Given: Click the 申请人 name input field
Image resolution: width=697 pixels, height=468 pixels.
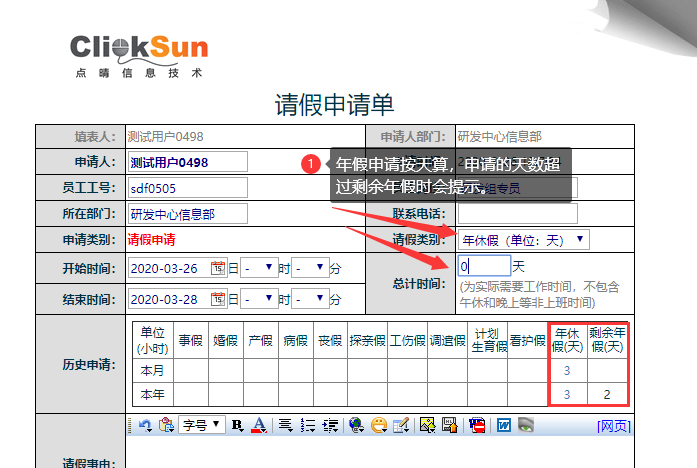Looking at the screenshot, I should tap(187, 162).
